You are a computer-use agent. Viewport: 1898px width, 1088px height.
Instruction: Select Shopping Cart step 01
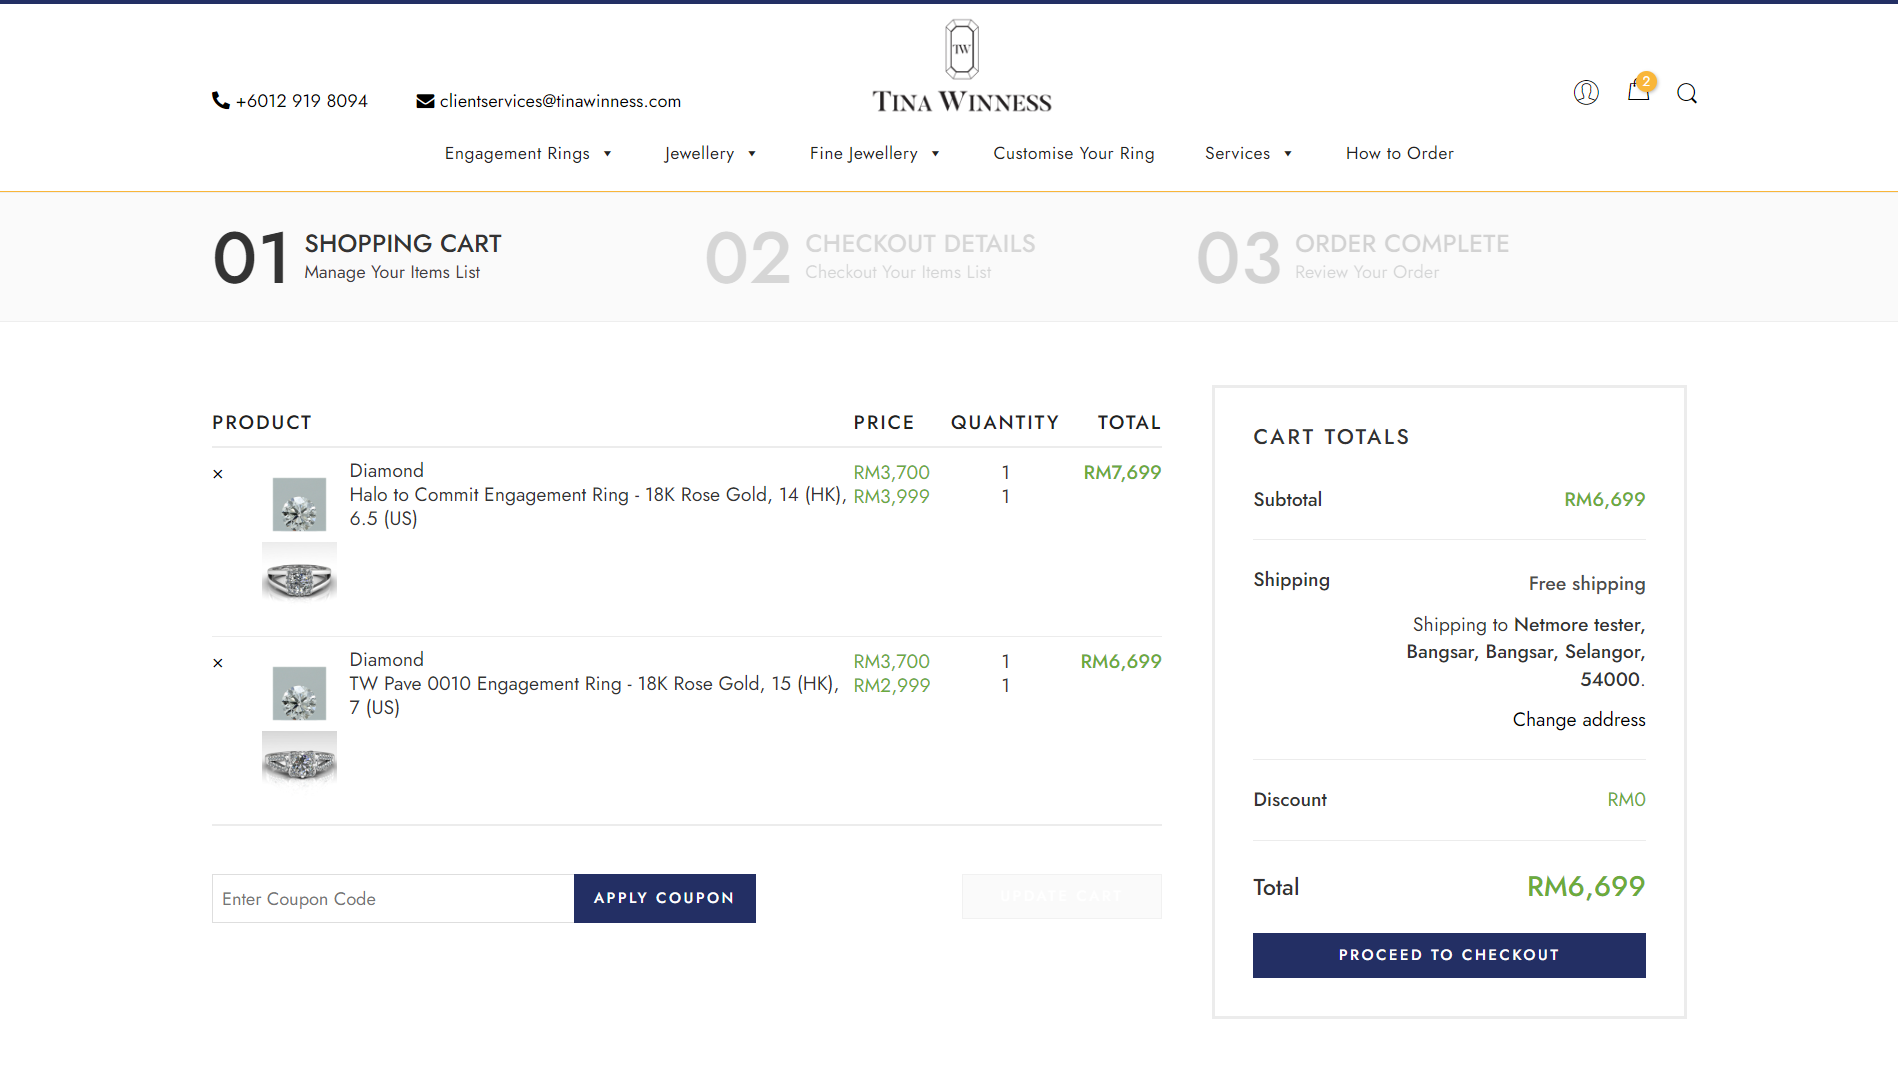pyautogui.click(x=357, y=257)
